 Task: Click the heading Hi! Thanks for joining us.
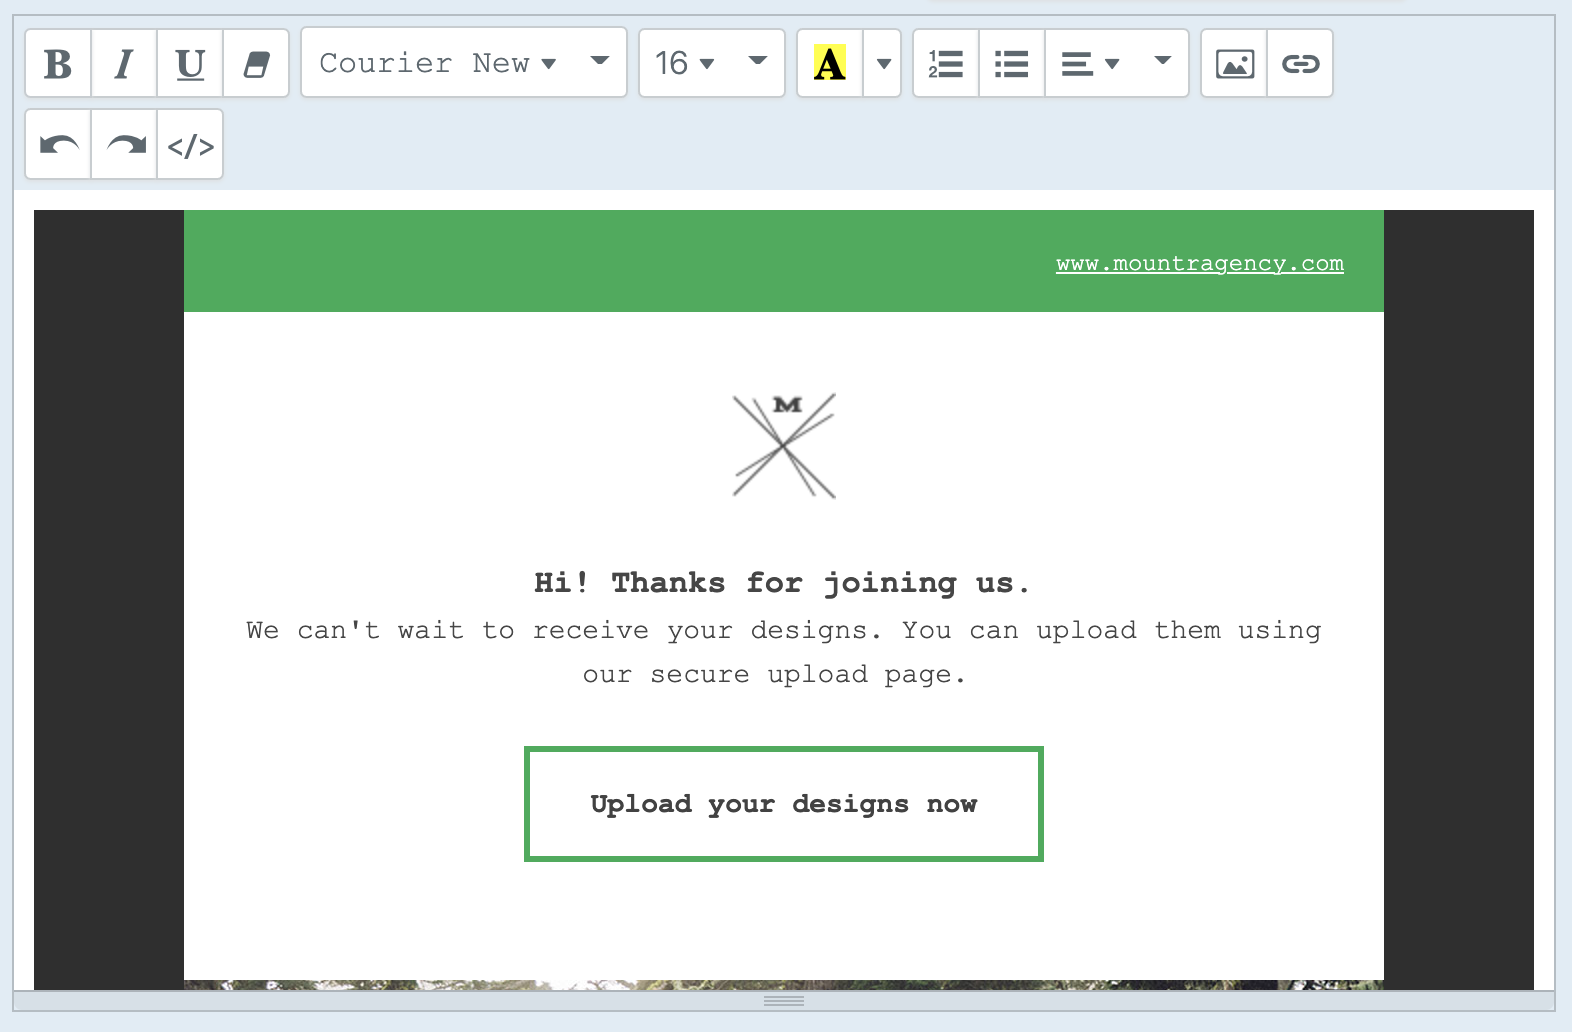(783, 583)
